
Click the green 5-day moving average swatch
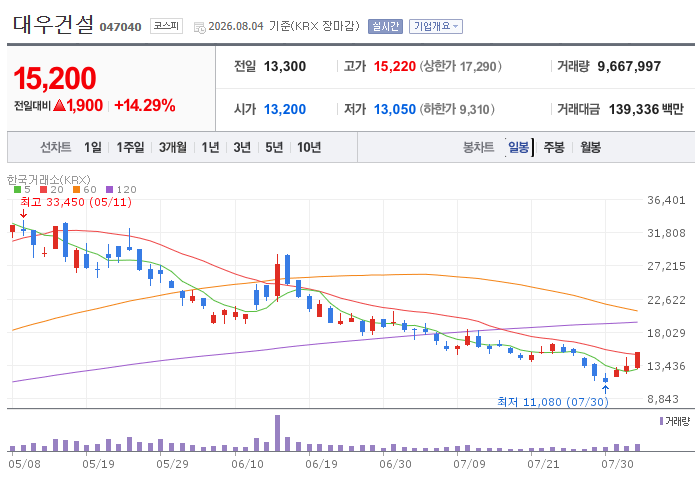coord(17,190)
